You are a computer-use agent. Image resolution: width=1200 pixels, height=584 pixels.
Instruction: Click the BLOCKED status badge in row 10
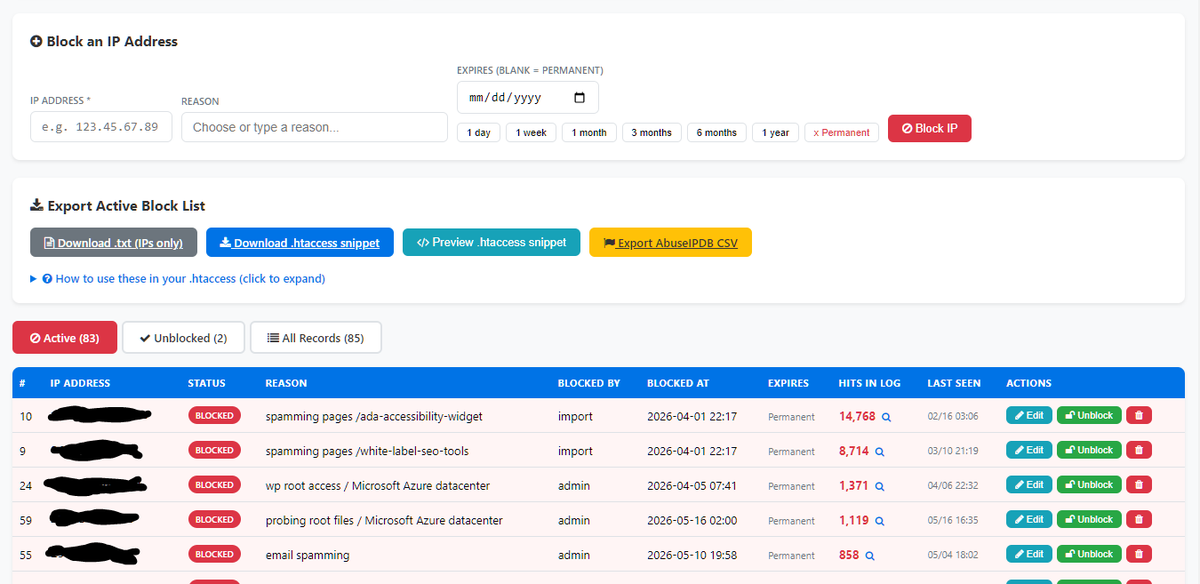[x=214, y=416]
